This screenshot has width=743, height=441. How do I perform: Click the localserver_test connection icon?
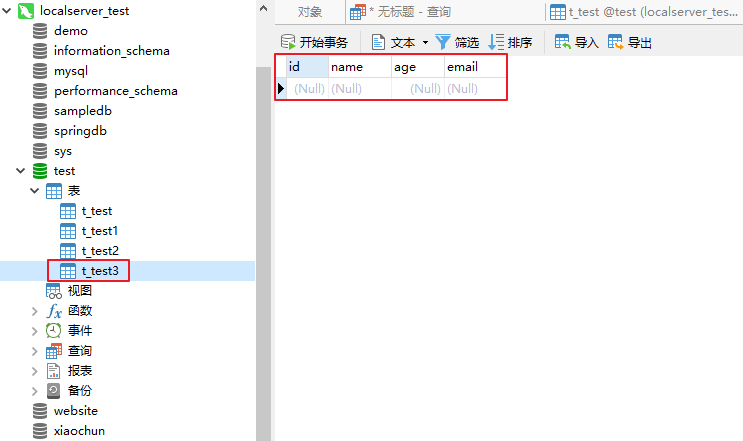[x=26, y=10]
